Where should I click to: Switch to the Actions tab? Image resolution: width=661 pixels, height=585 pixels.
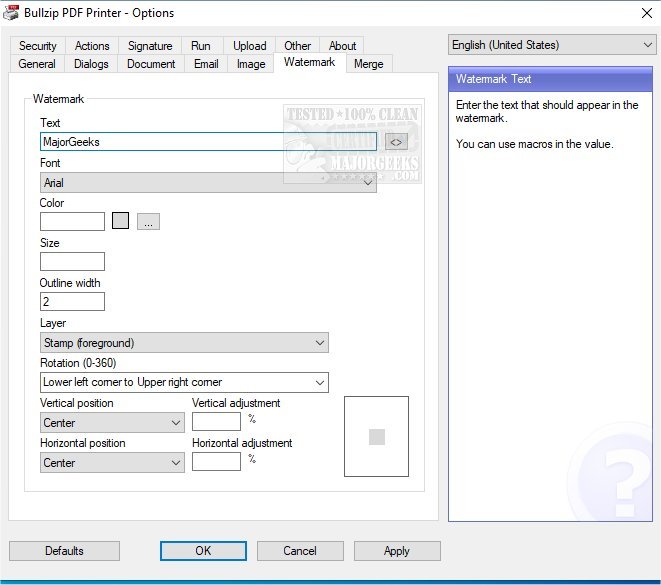pyautogui.click(x=92, y=46)
